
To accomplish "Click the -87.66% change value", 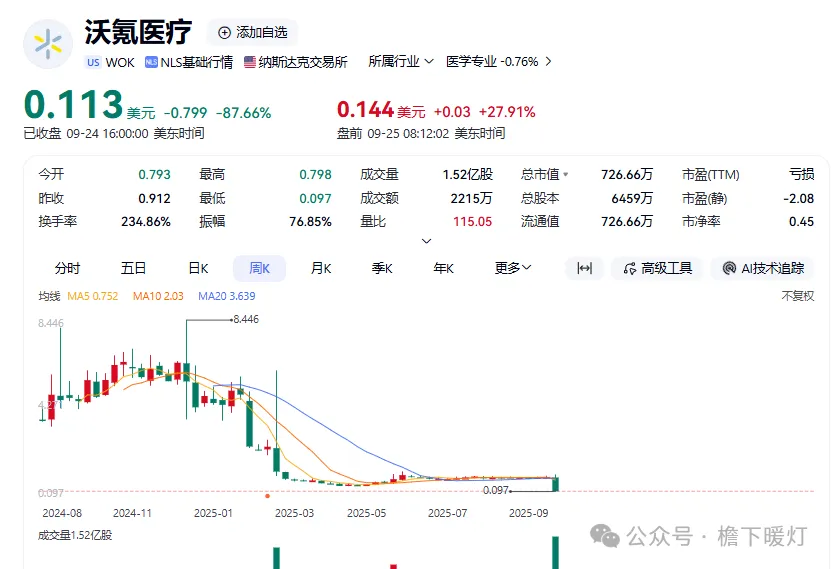I will 244,113.
